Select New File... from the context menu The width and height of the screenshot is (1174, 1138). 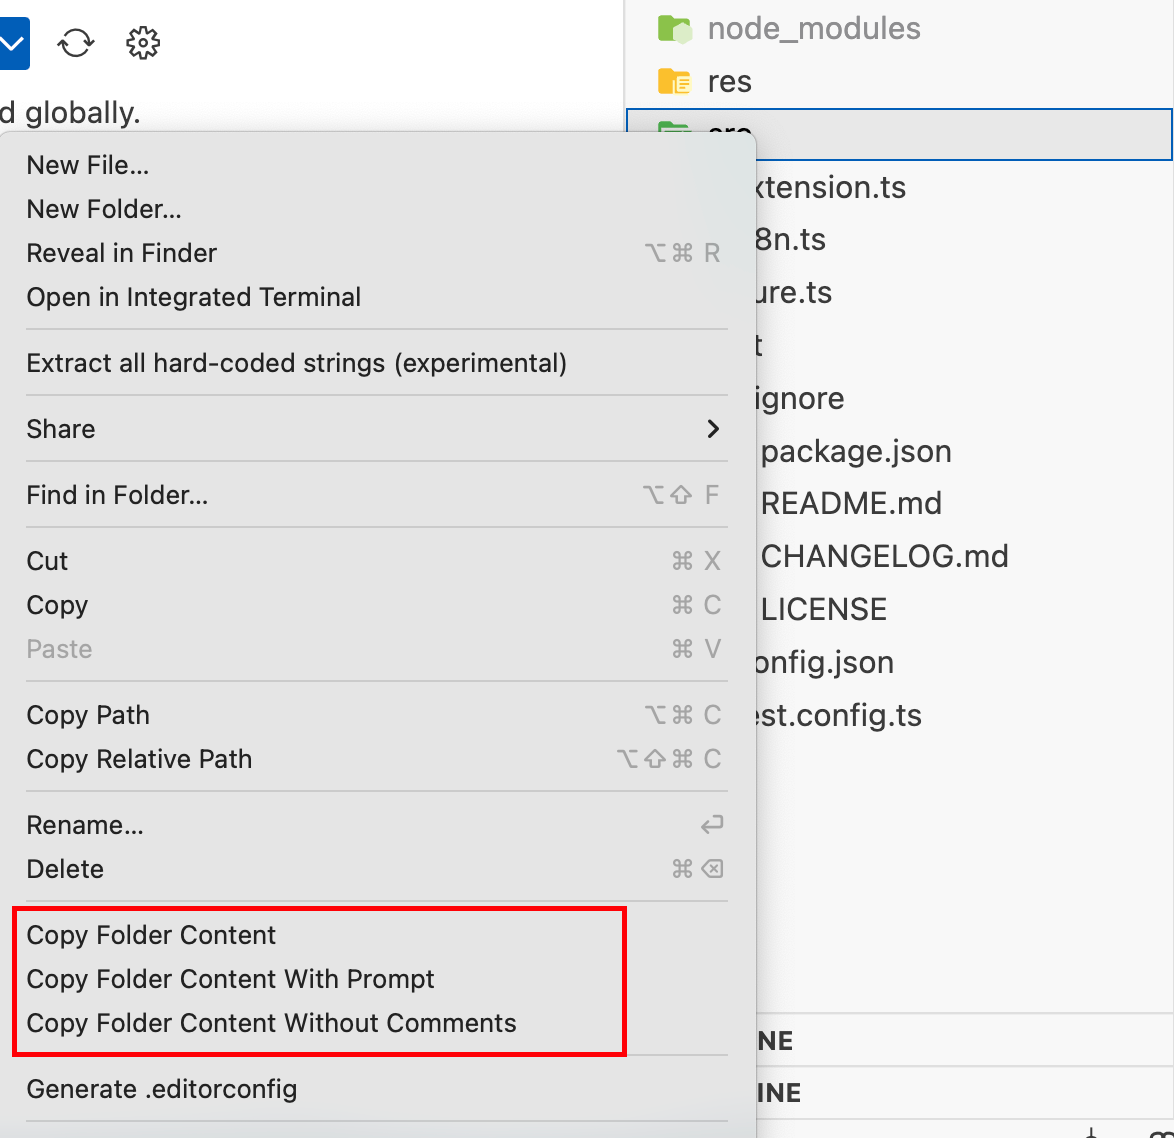click(88, 164)
